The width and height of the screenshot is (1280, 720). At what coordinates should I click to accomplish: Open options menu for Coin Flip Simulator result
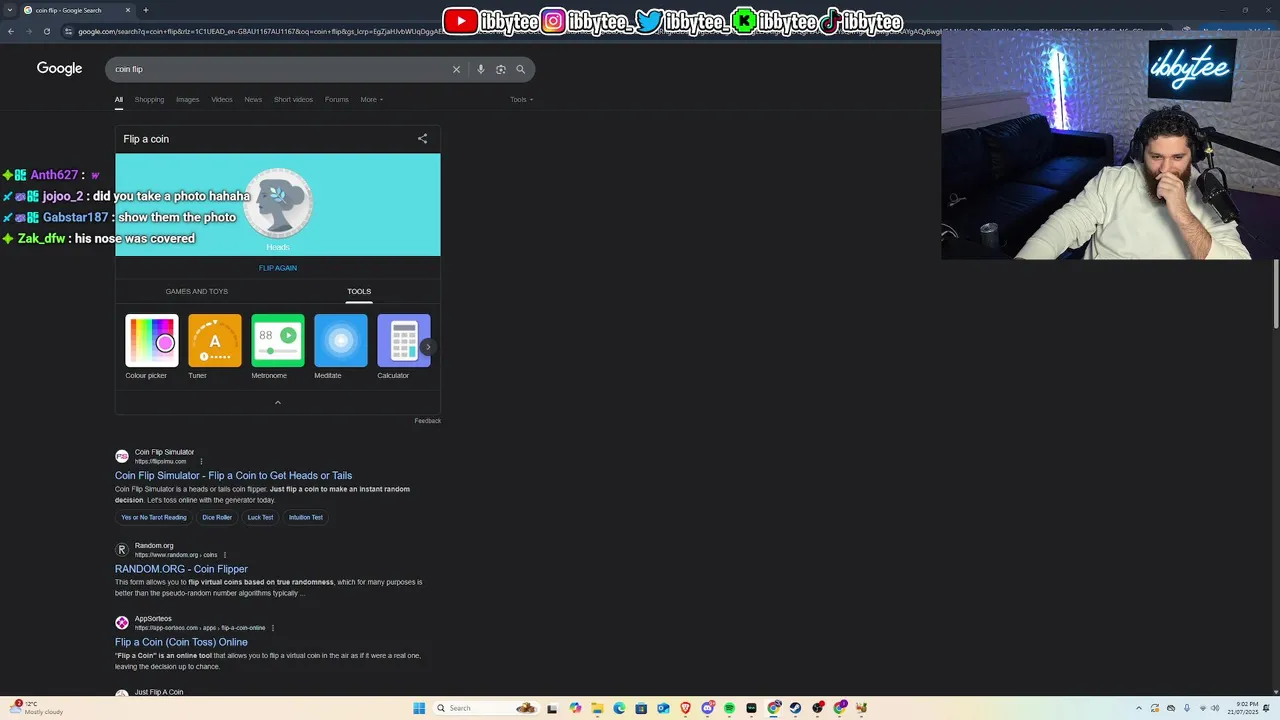[201, 462]
